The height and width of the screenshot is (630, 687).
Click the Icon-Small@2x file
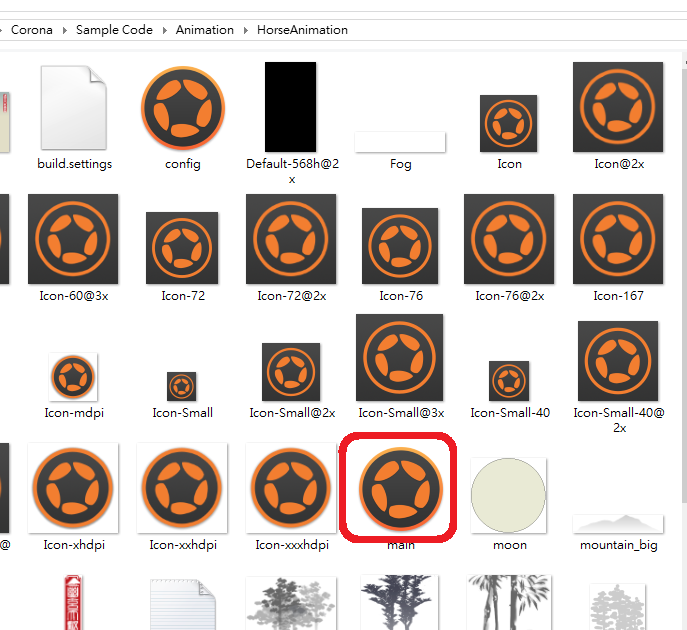[x=291, y=372]
